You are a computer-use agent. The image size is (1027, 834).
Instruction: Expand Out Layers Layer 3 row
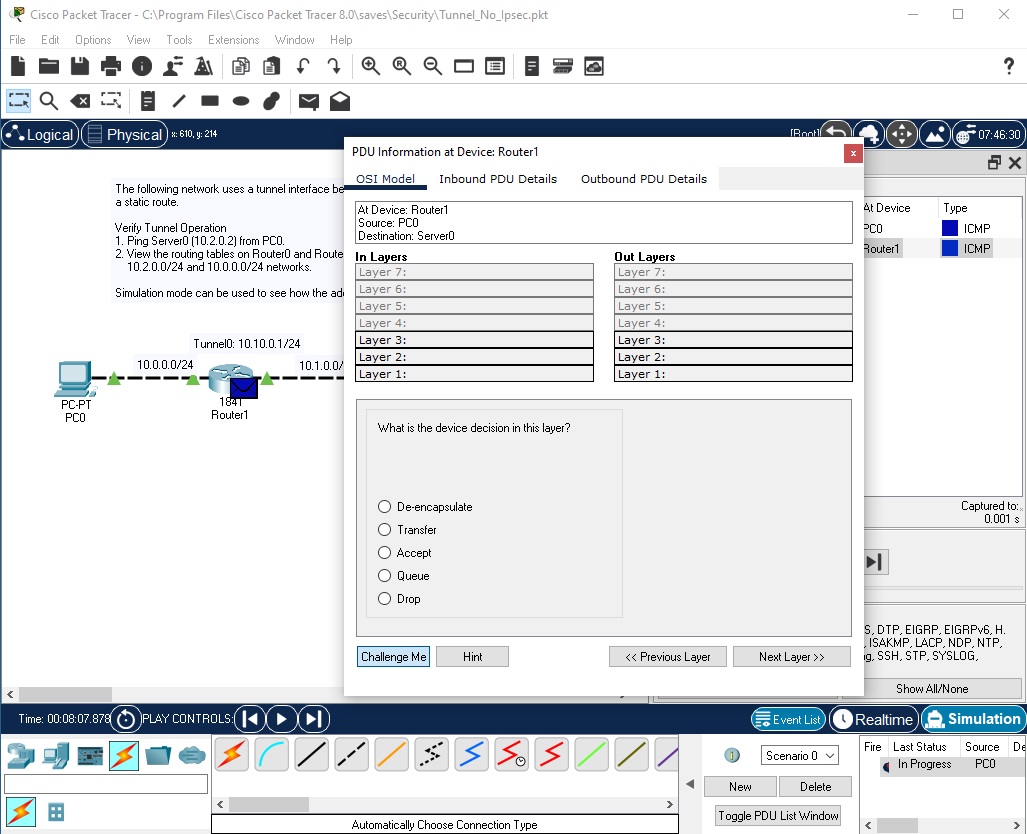coord(733,340)
